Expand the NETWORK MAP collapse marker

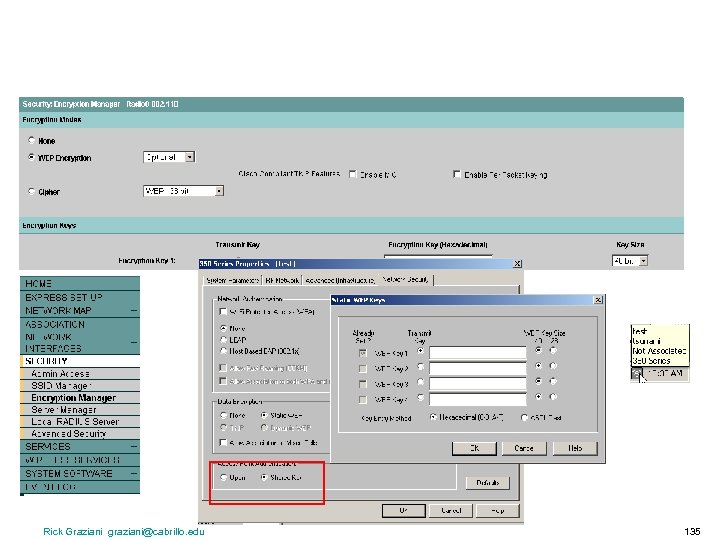pos(134,311)
